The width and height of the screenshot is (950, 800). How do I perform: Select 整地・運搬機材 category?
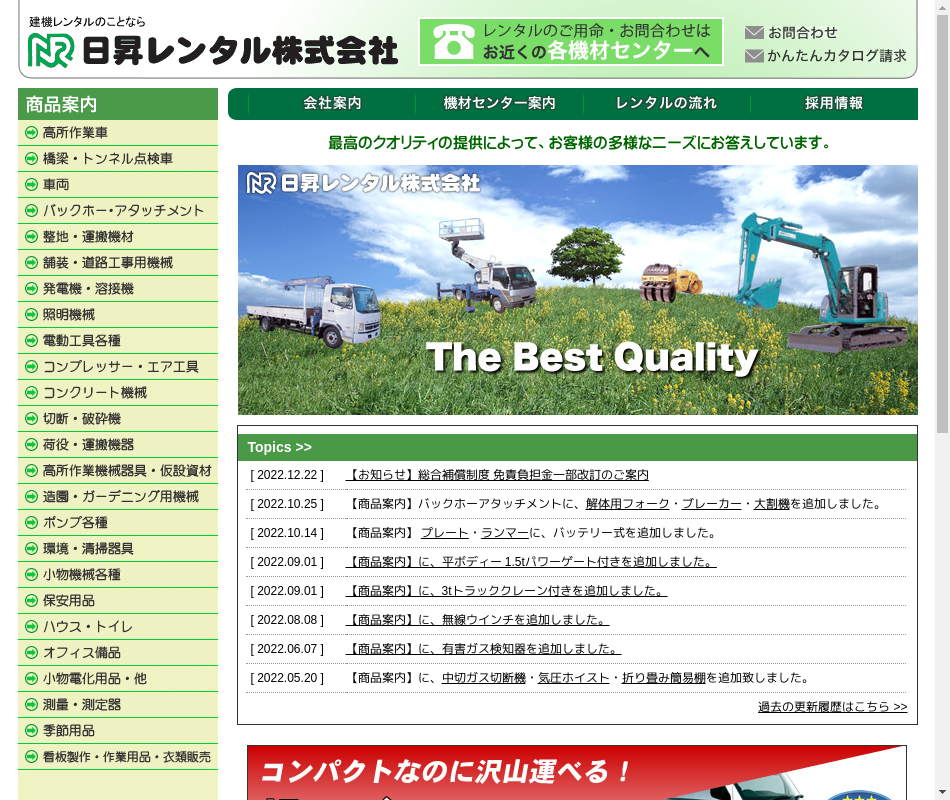(118, 237)
